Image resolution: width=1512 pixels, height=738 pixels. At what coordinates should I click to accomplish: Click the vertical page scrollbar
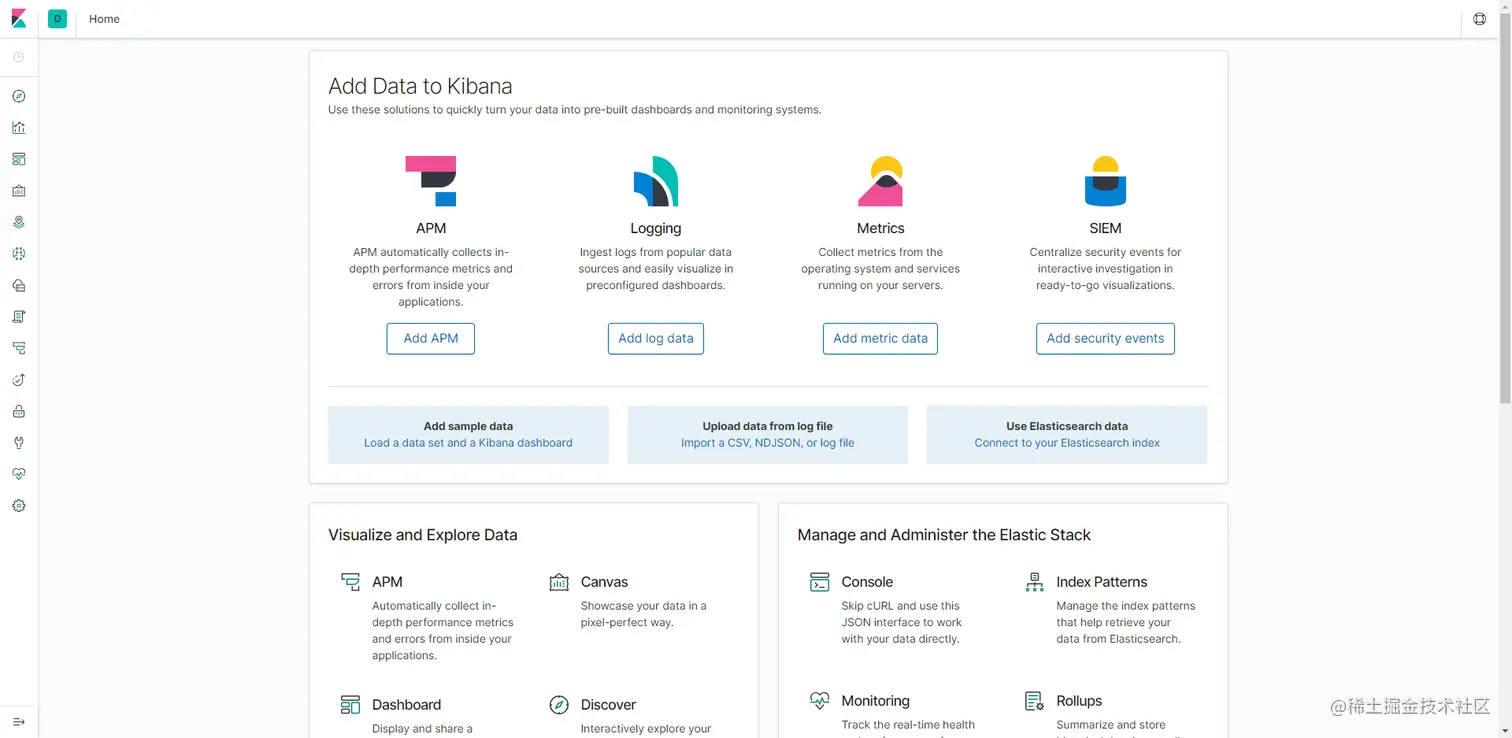[x=1505, y=220]
